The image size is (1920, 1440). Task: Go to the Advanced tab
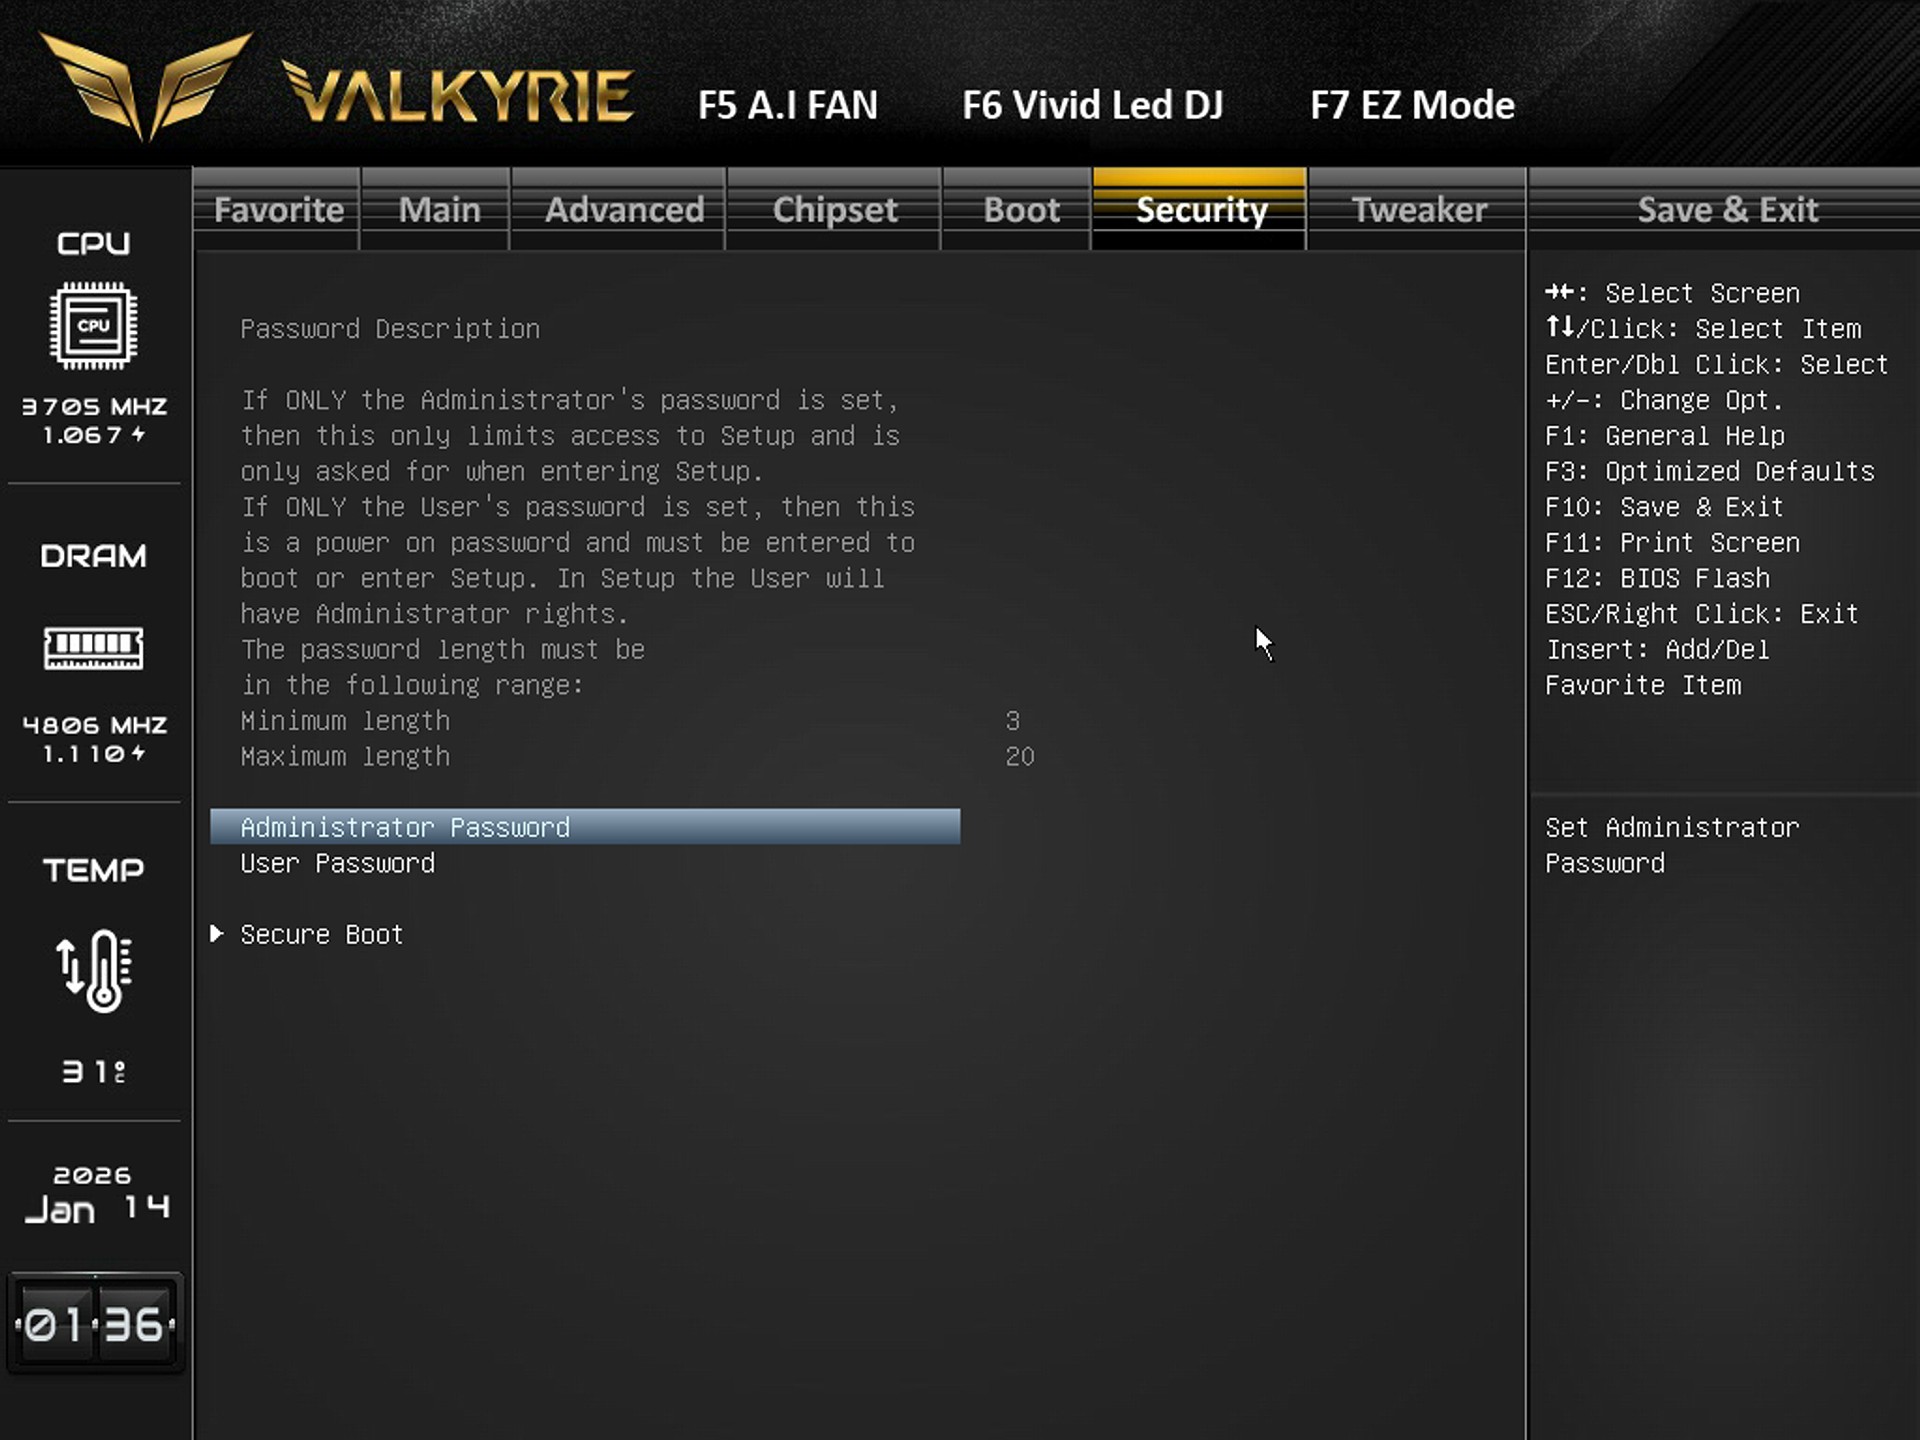(x=624, y=210)
